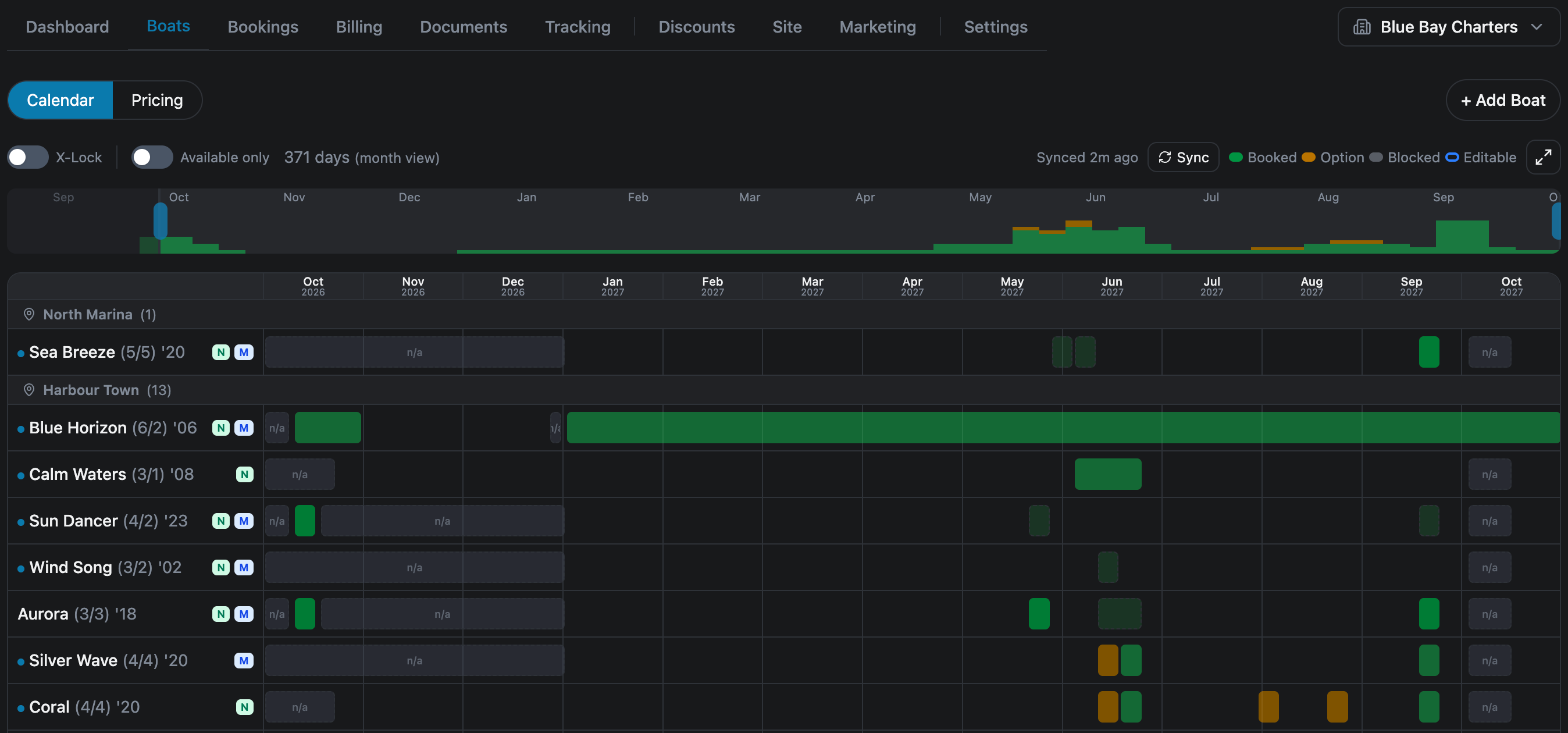Open the Billing tab

[359, 27]
